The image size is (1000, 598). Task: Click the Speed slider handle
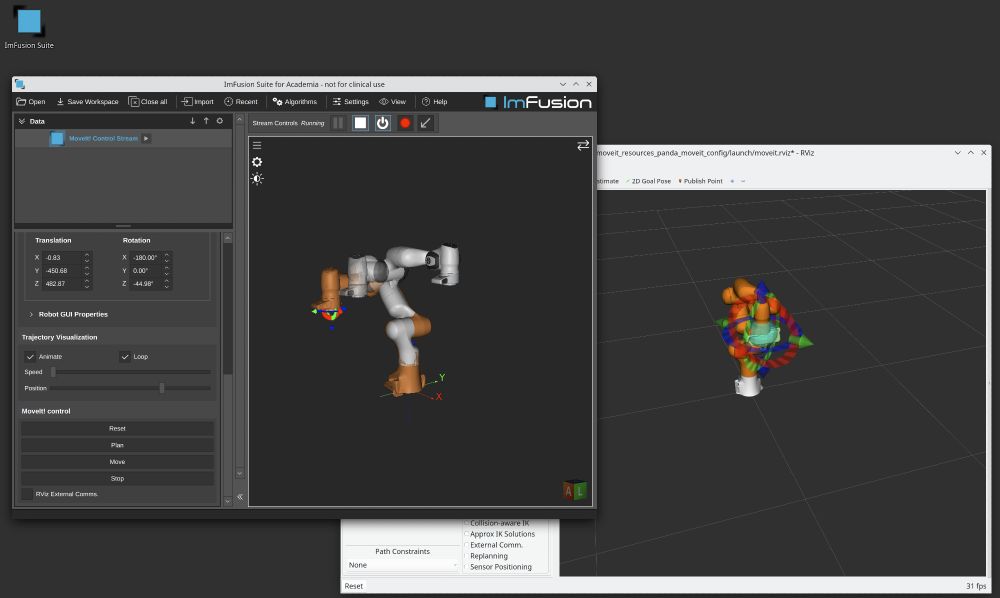pyautogui.click(x=54, y=372)
